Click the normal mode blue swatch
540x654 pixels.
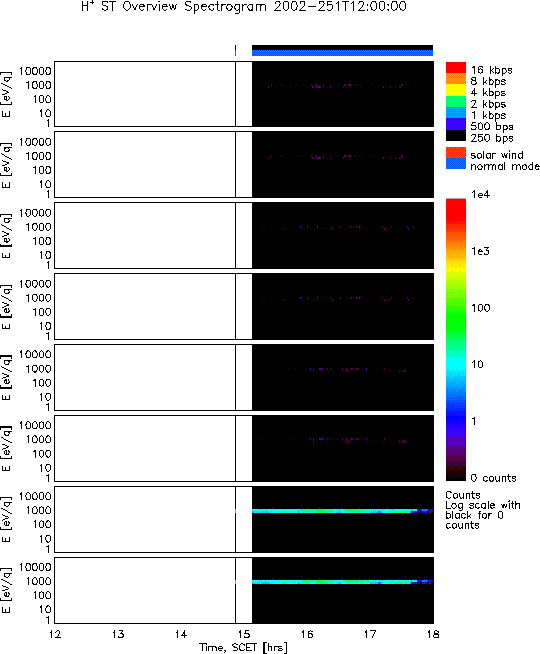tap(456, 164)
